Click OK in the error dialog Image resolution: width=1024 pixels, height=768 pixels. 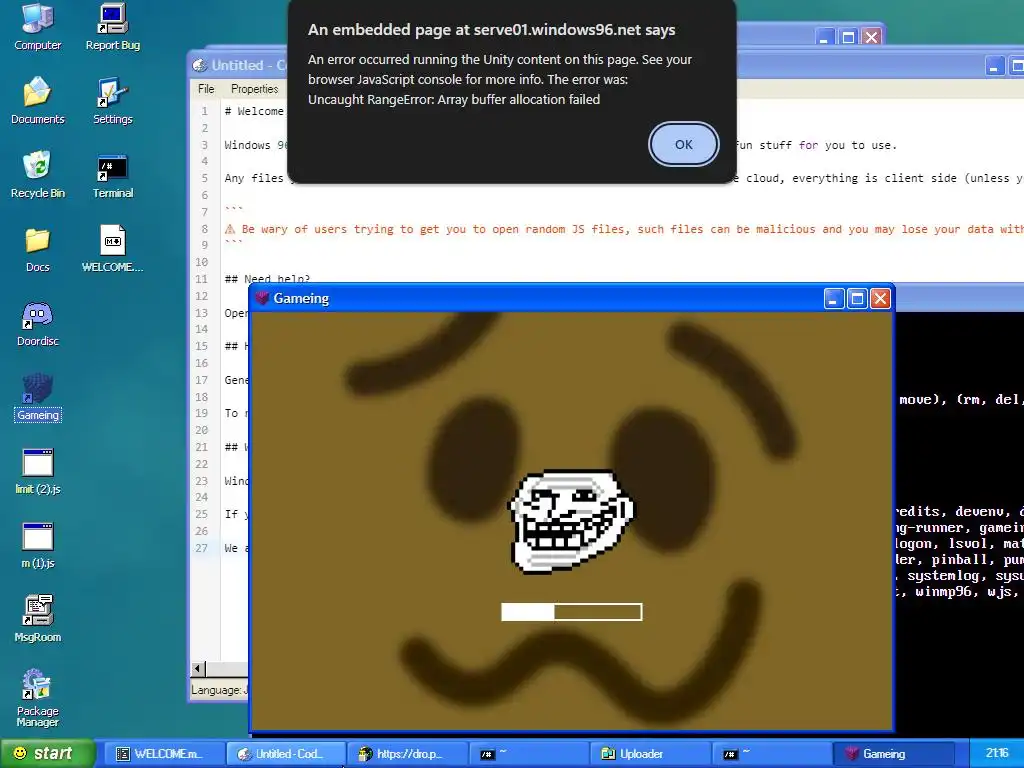point(683,144)
